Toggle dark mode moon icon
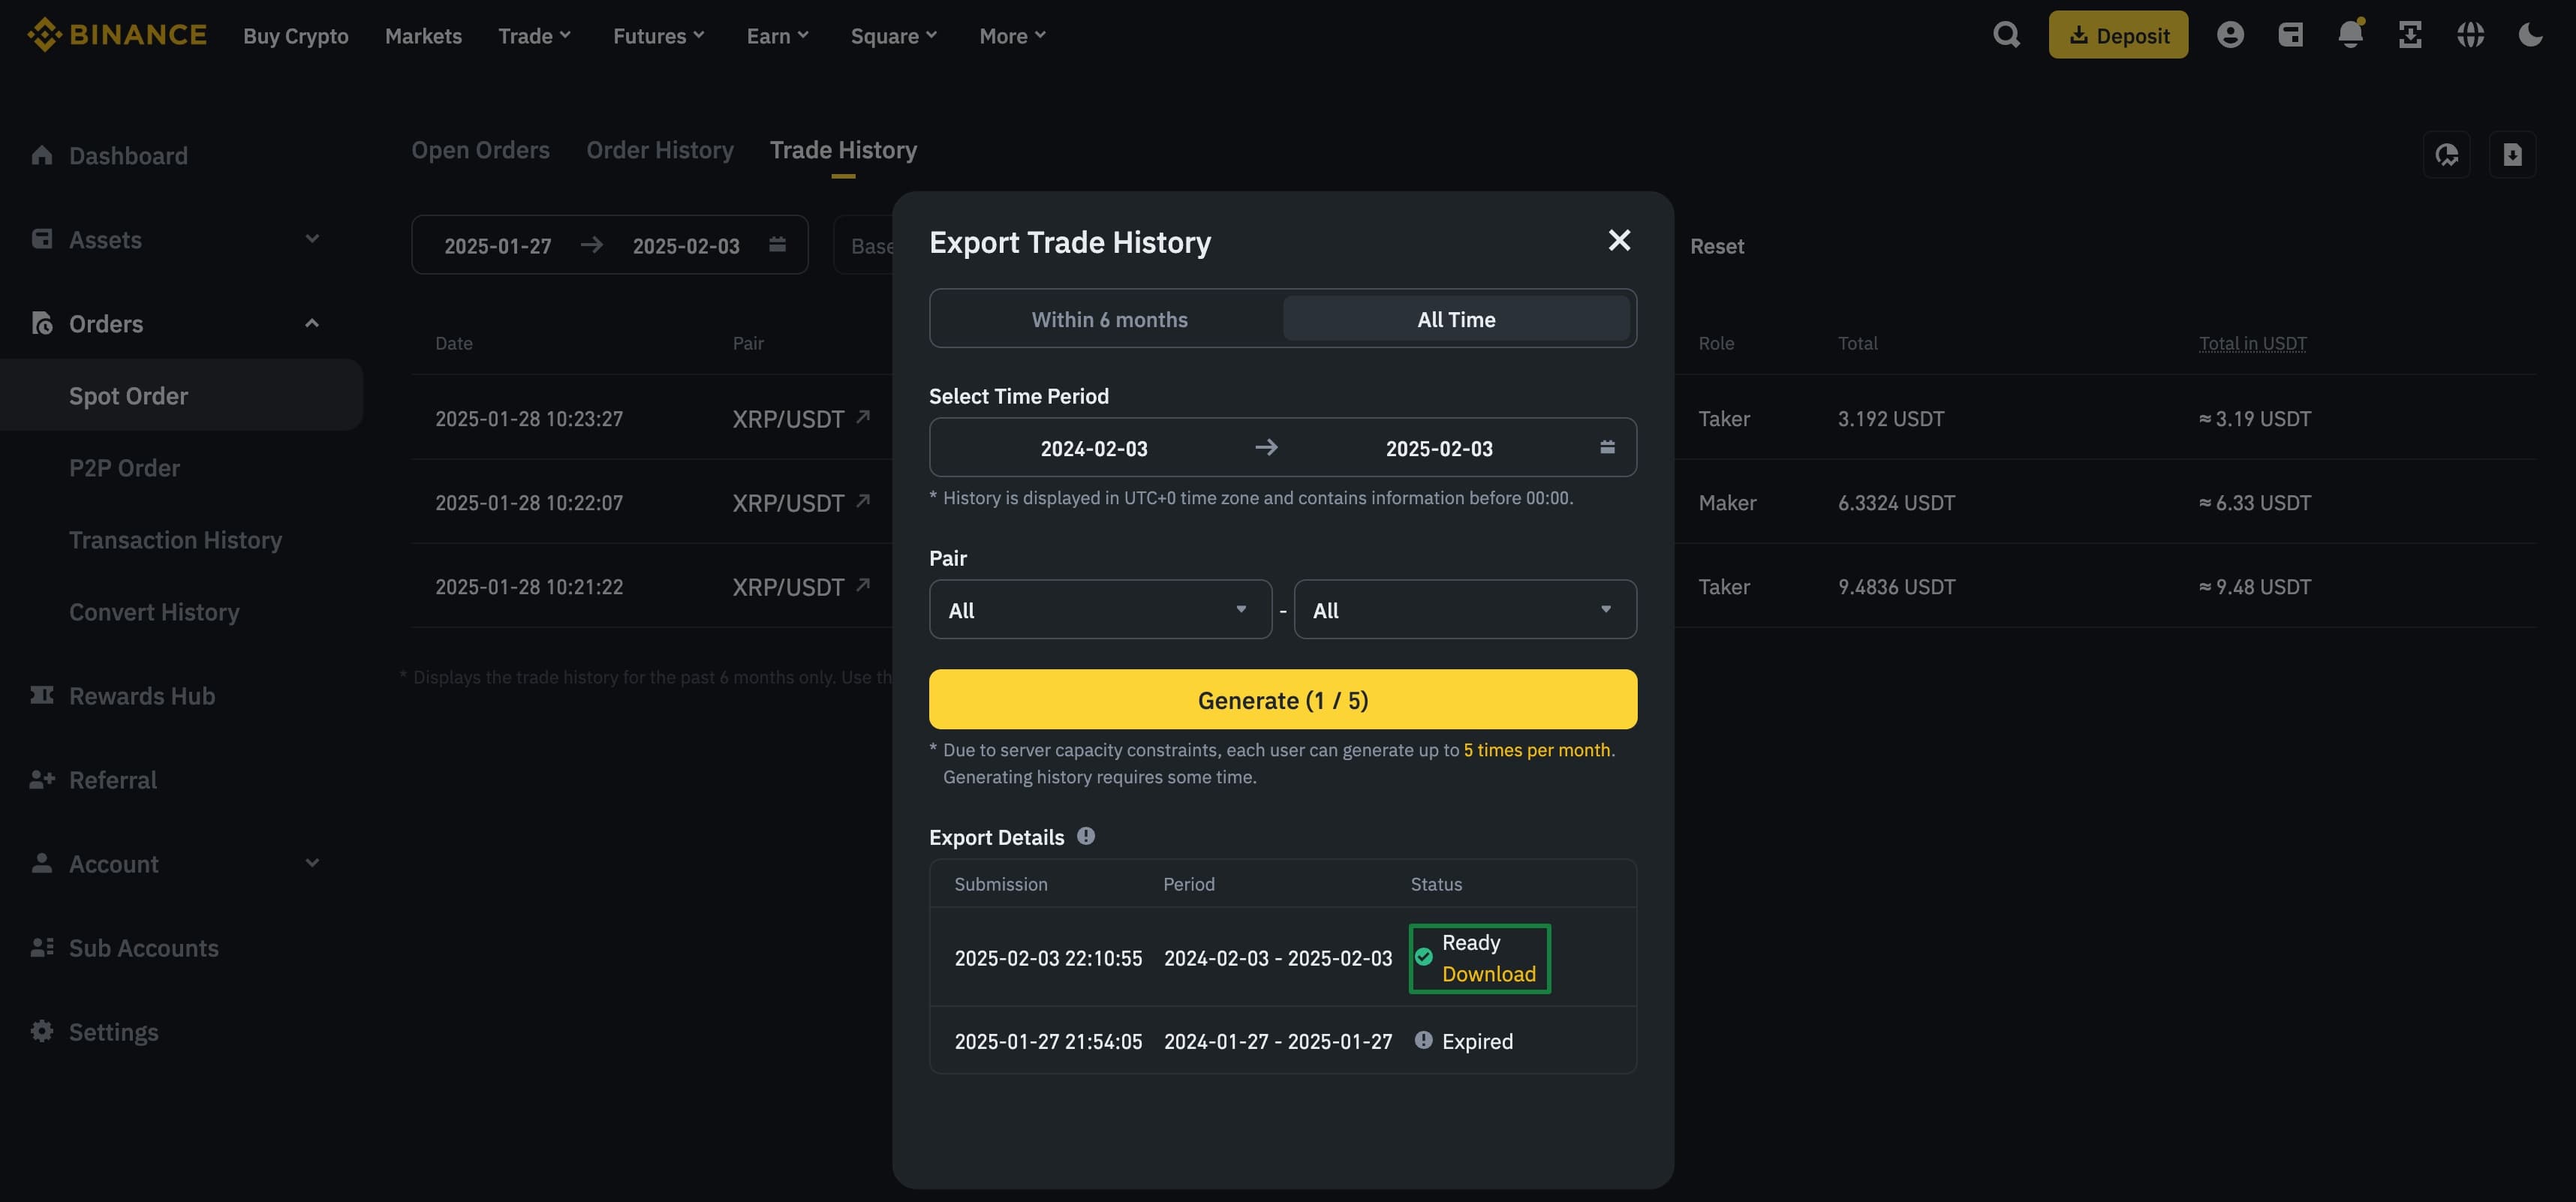This screenshot has width=2576, height=1202. click(x=2530, y=35)
